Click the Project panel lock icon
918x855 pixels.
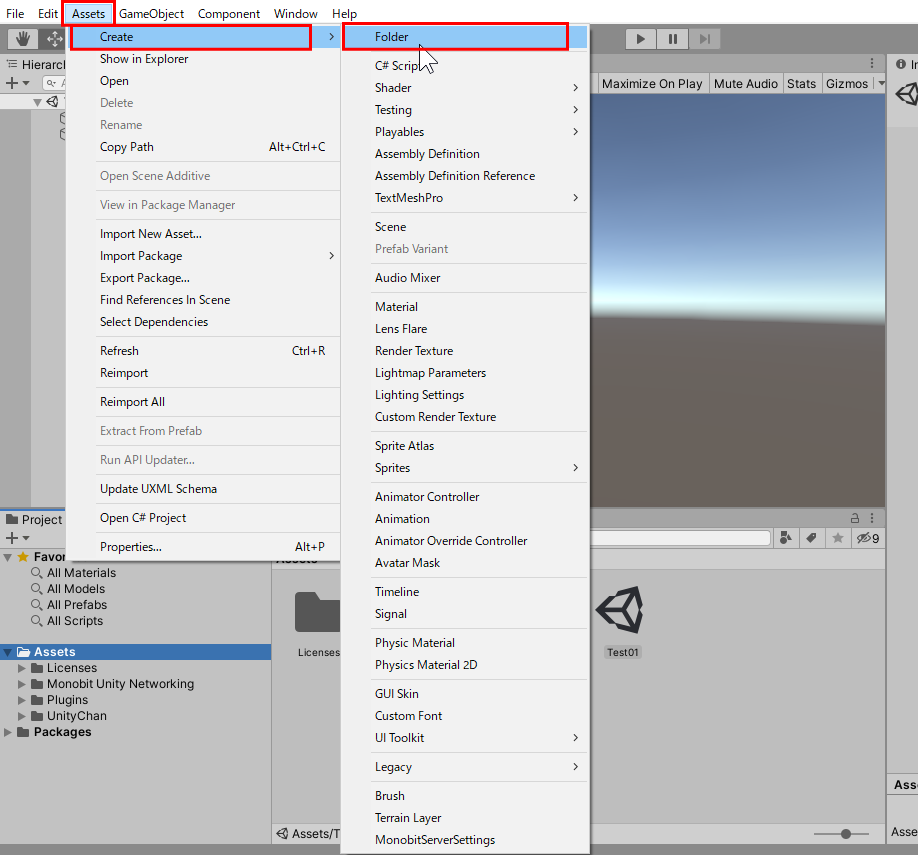(x=855, y=518)
